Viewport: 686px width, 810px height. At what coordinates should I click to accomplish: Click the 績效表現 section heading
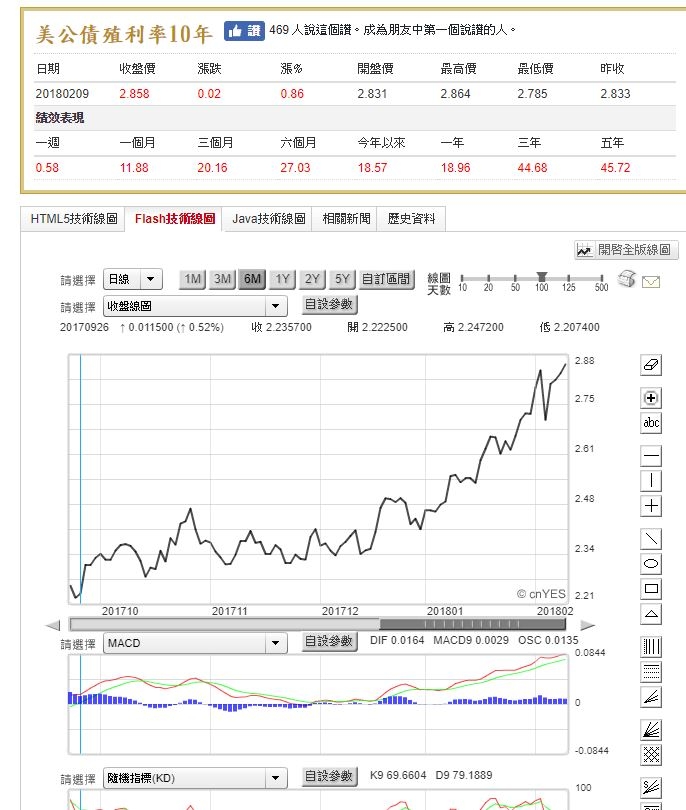[59, 118]
